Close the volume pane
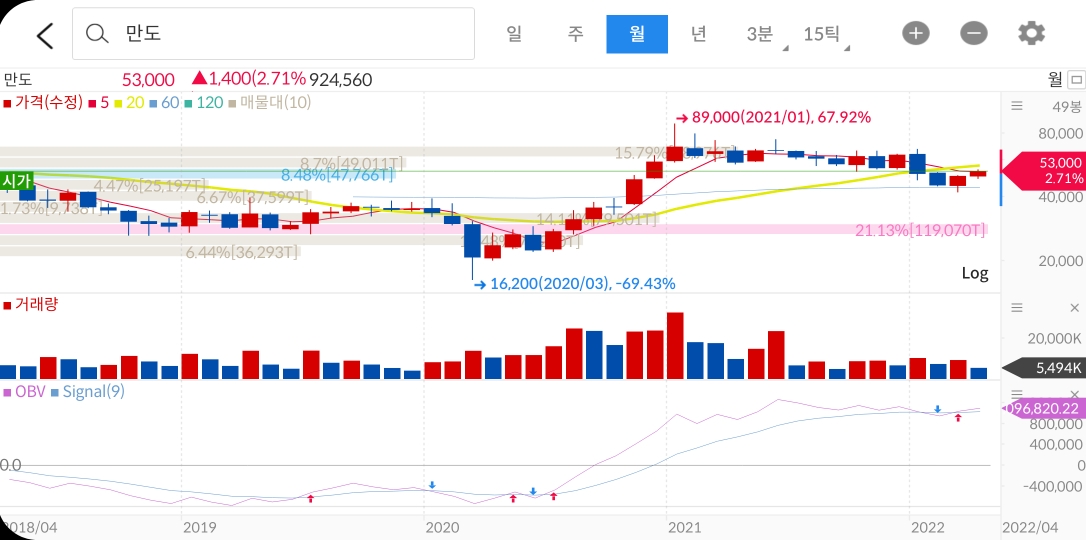 point(1074,307)
